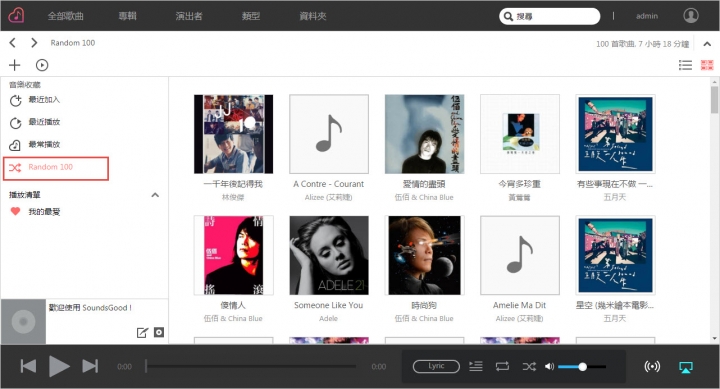This screenshot has width=720, height=389.
Task: Switch to the 類型 tab
Action: (x=251, y=16)
